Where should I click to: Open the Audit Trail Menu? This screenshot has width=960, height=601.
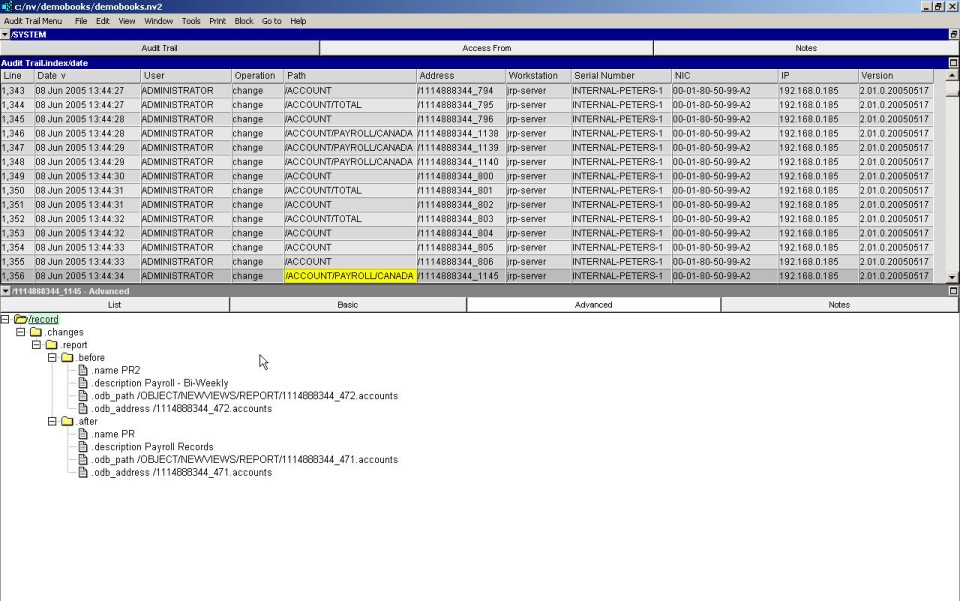click(33, 21)
